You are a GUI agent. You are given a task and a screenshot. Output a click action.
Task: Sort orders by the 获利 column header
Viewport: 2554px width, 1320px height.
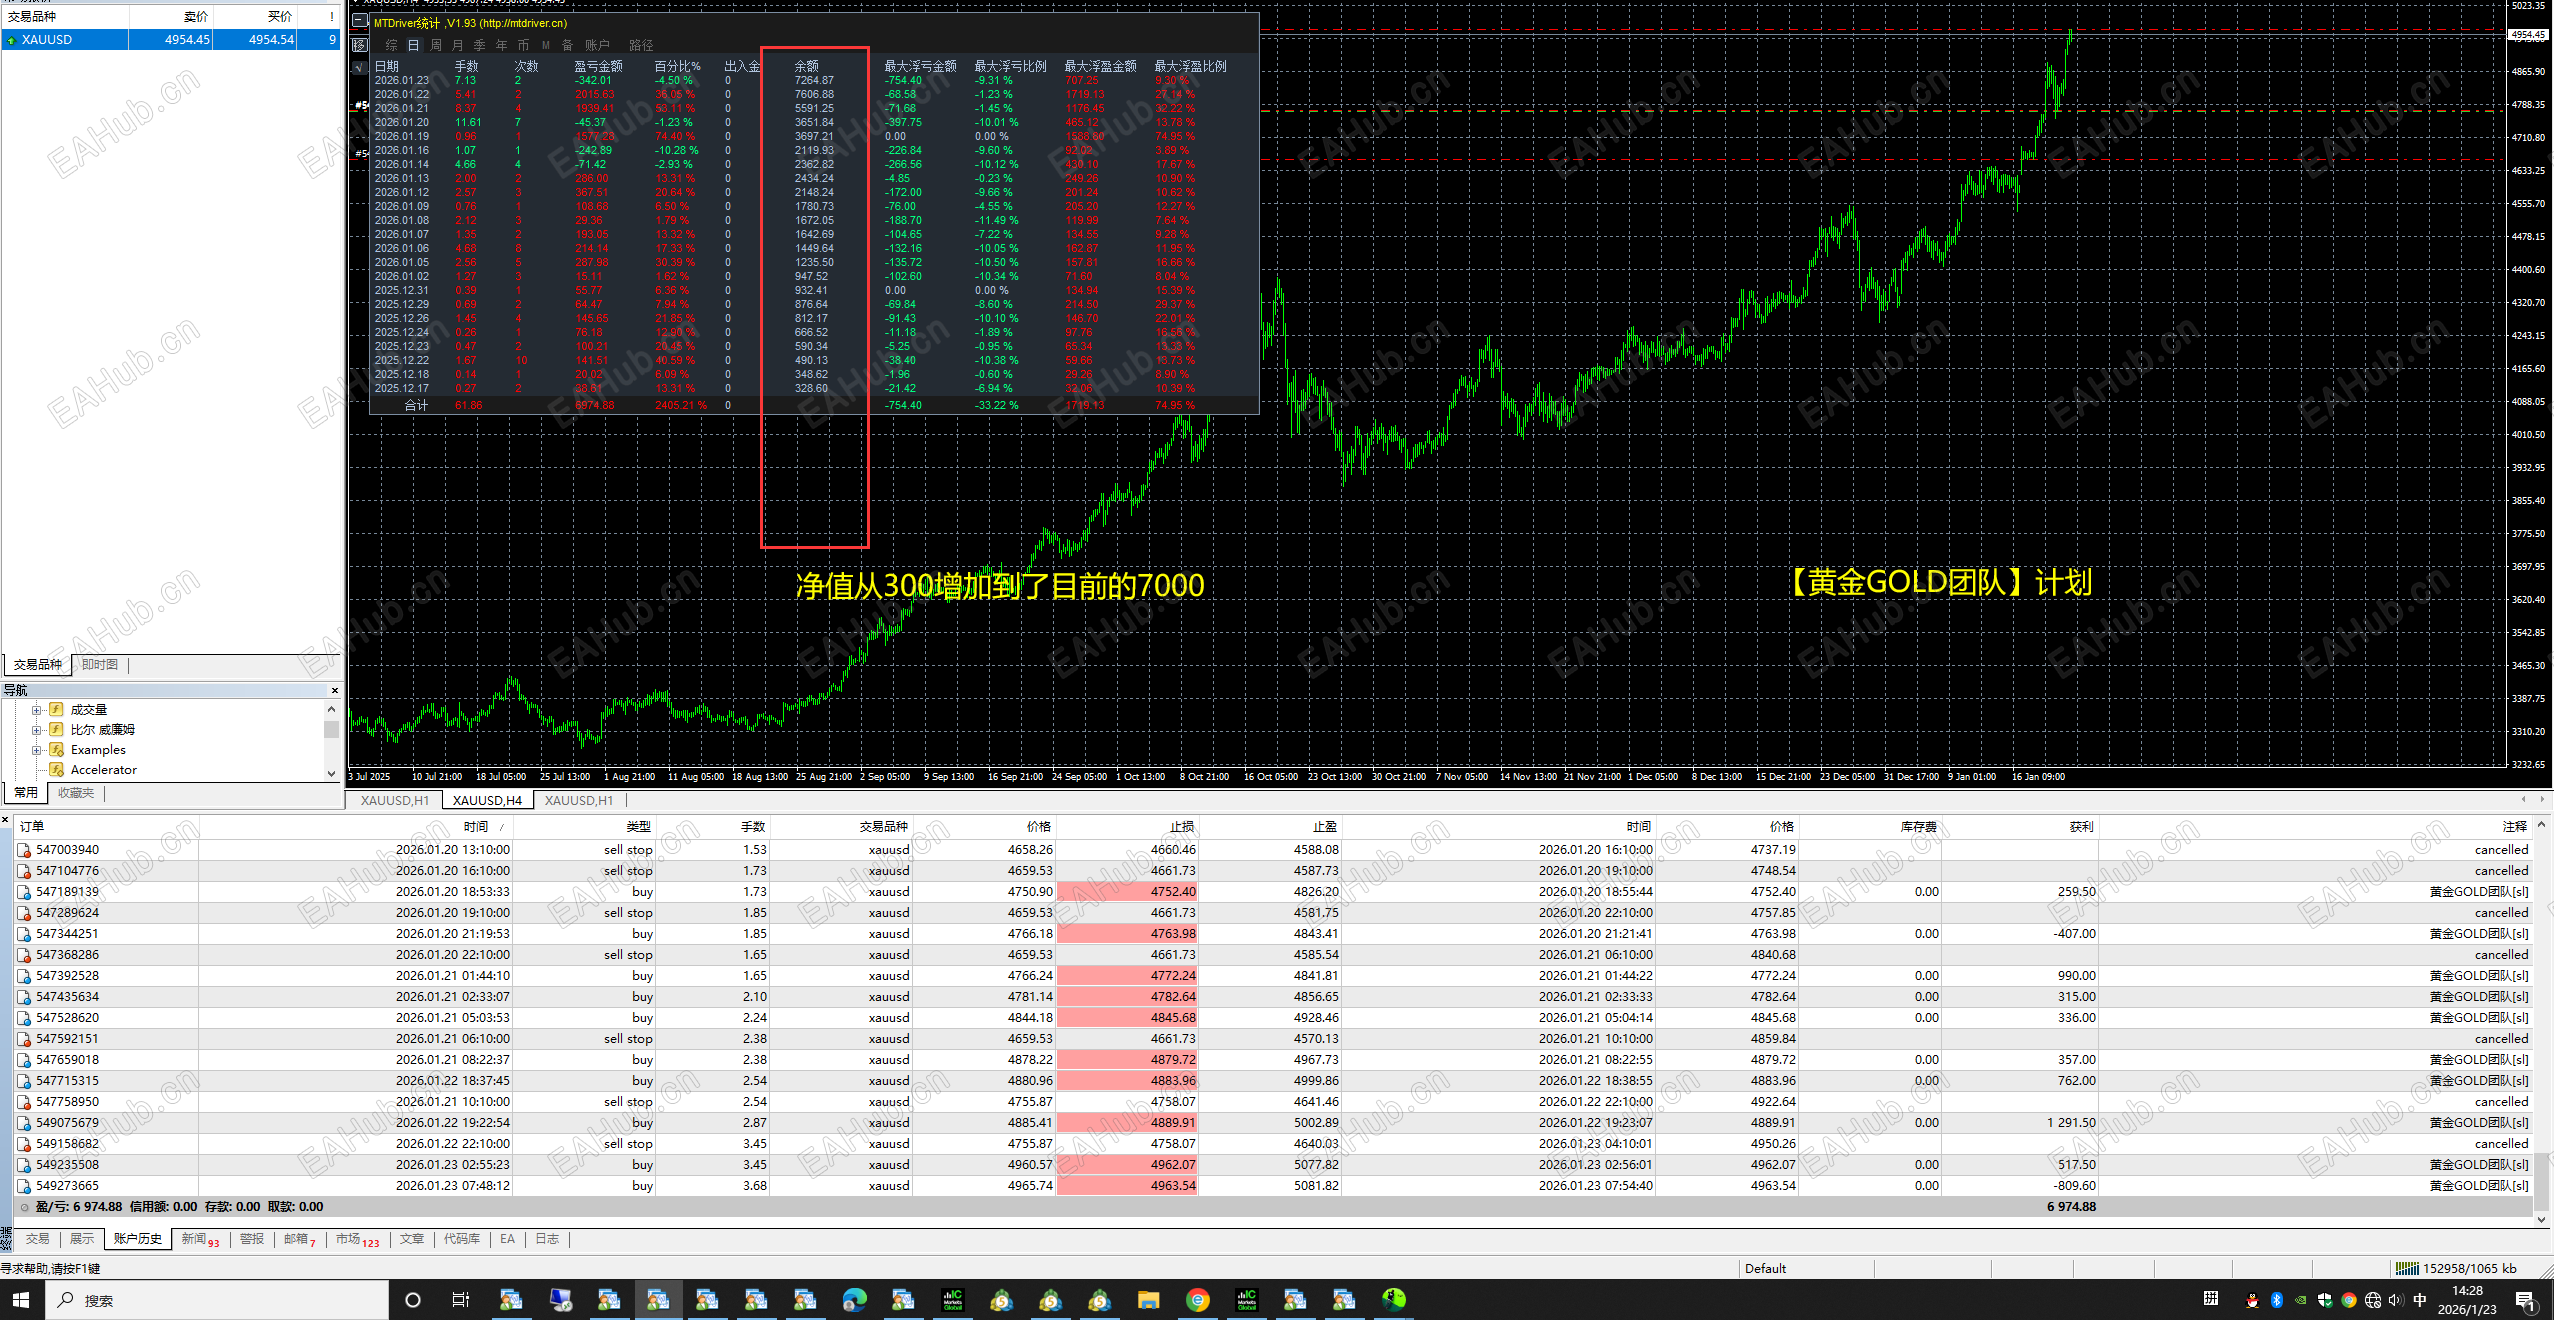2080,826
